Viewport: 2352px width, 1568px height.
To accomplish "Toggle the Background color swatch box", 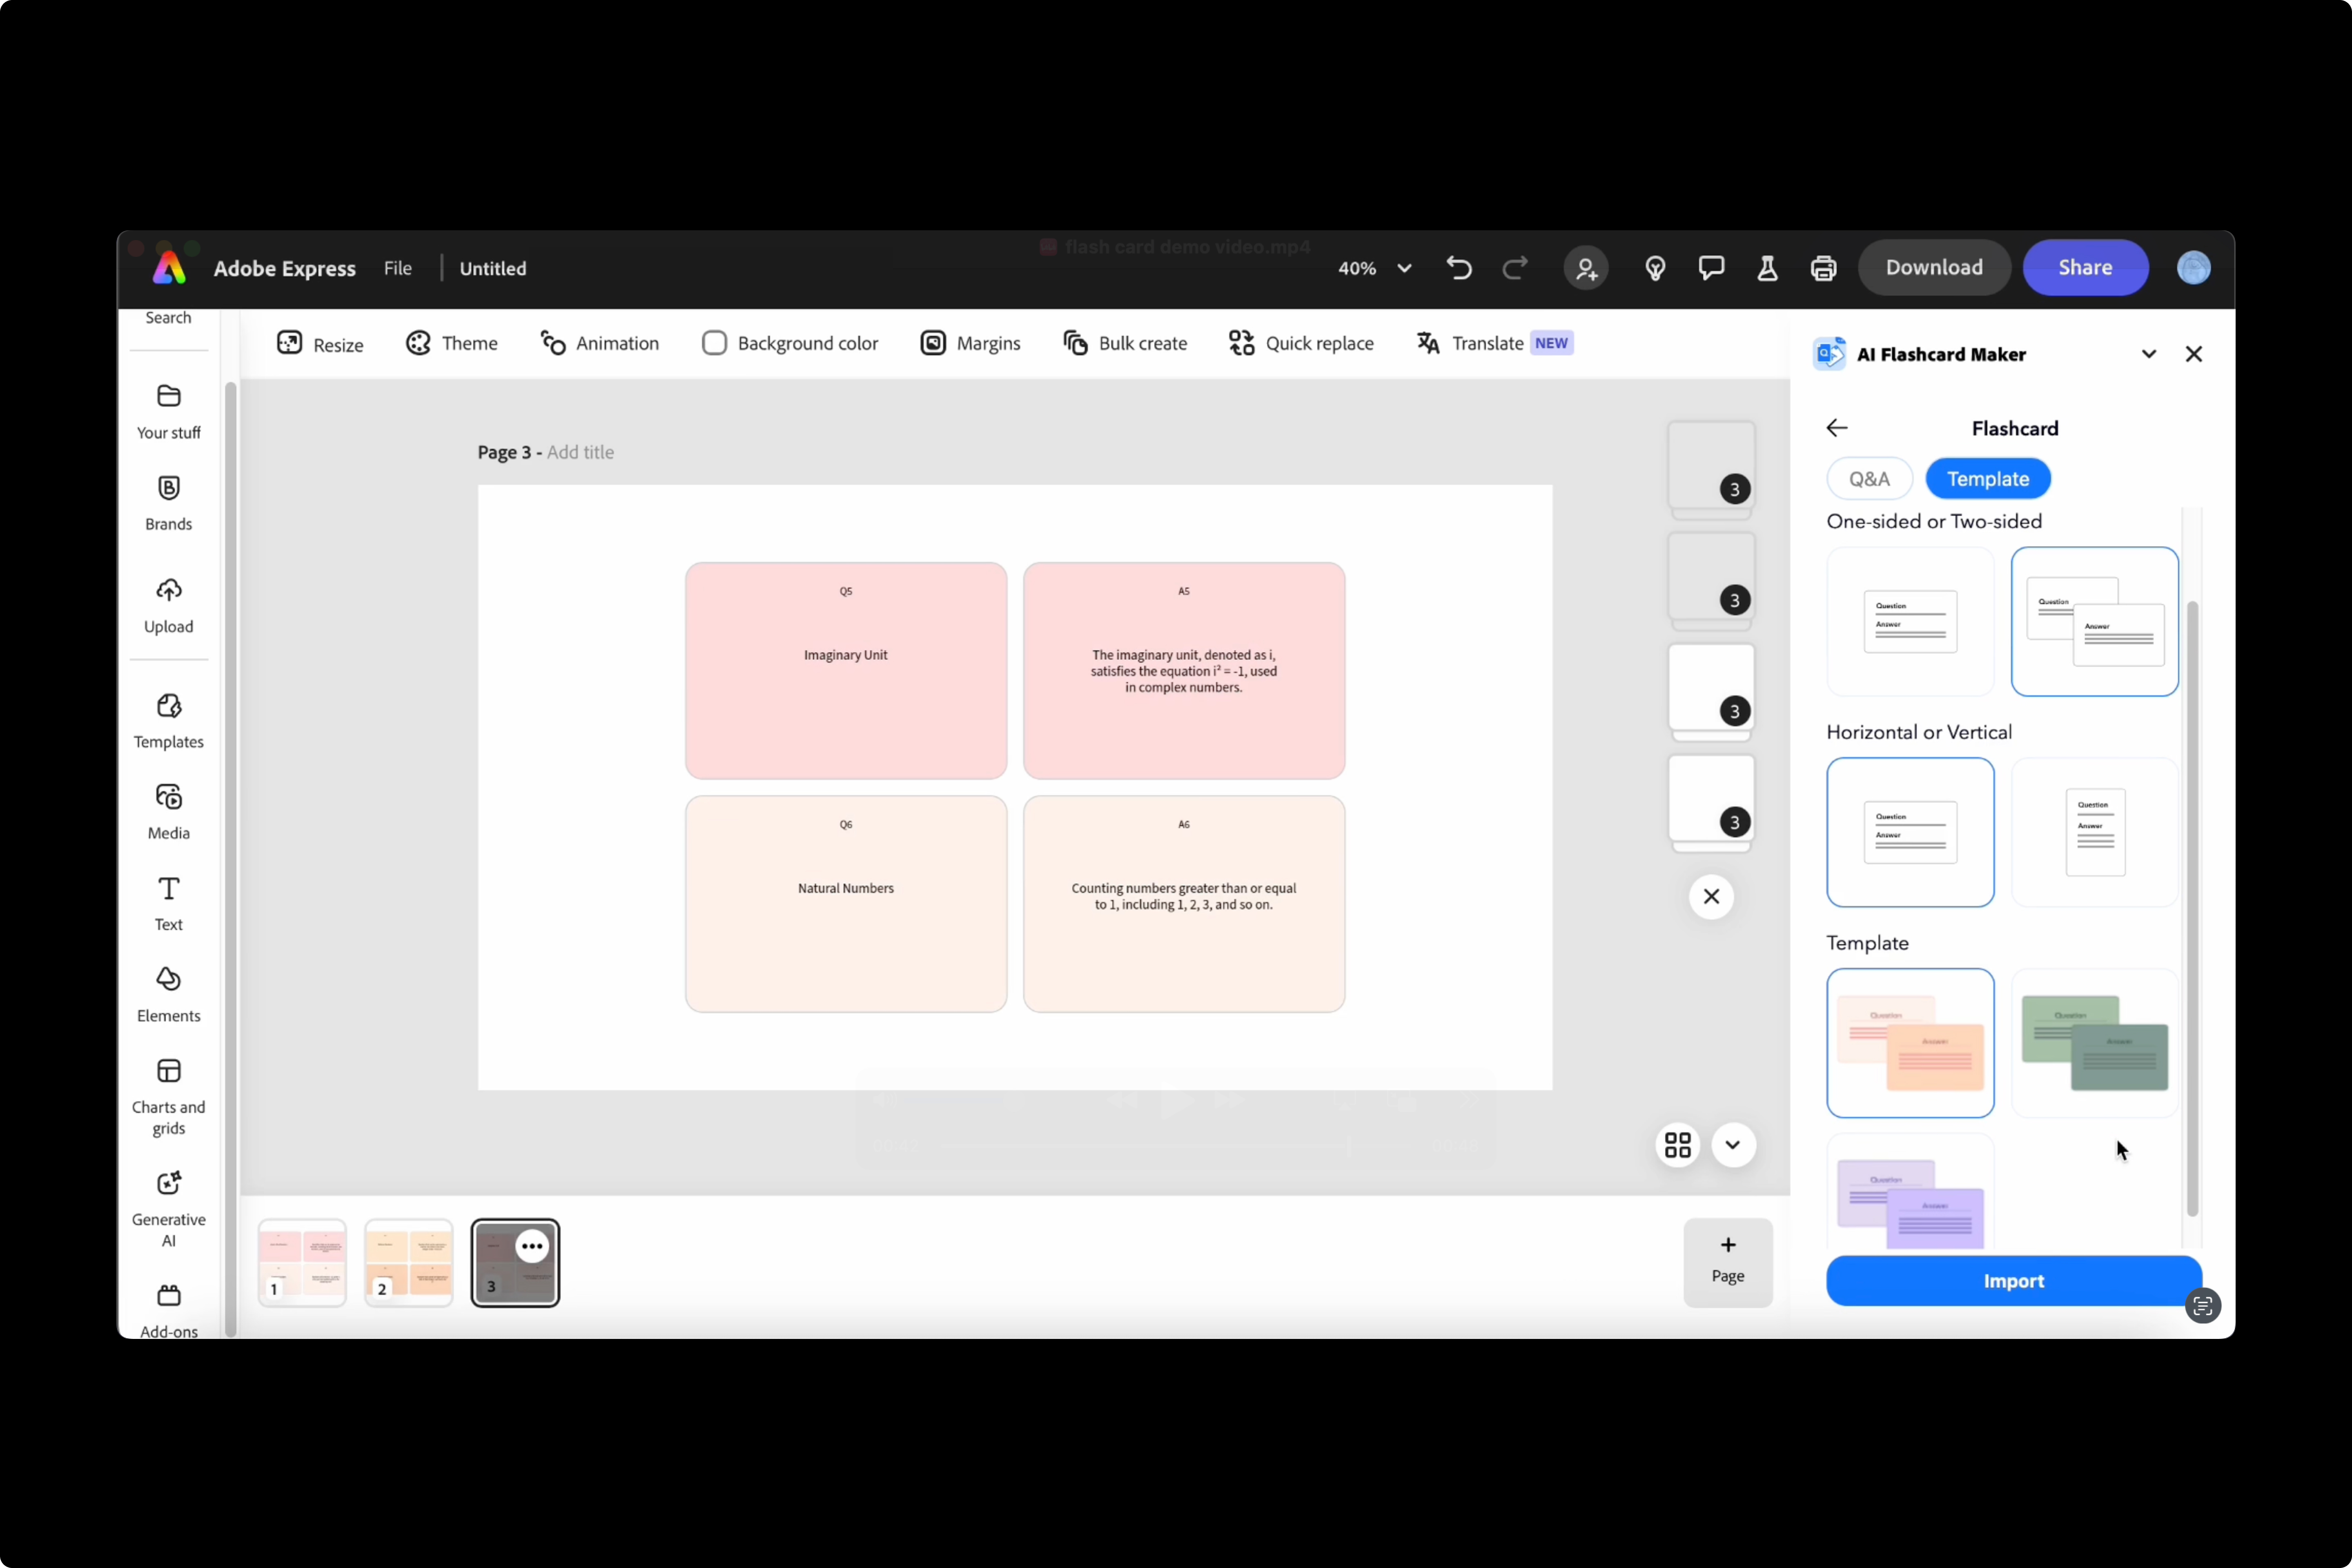I will pyautogui.click(x=714, y=343).
